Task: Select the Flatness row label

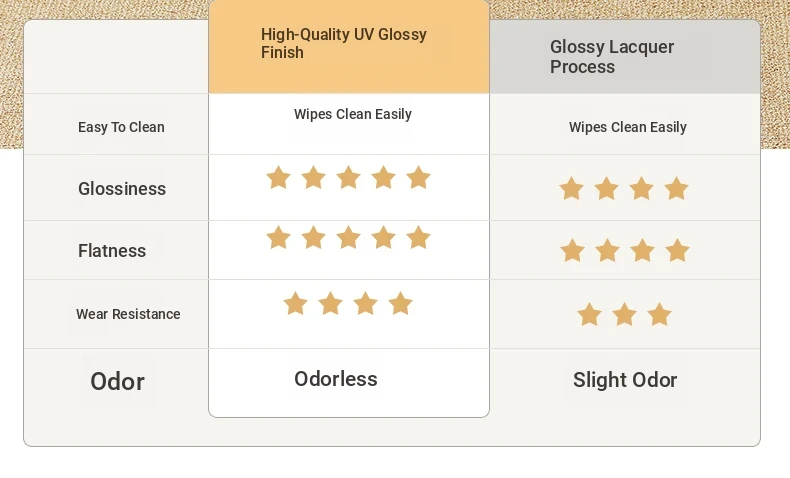Action: point(112,250)
